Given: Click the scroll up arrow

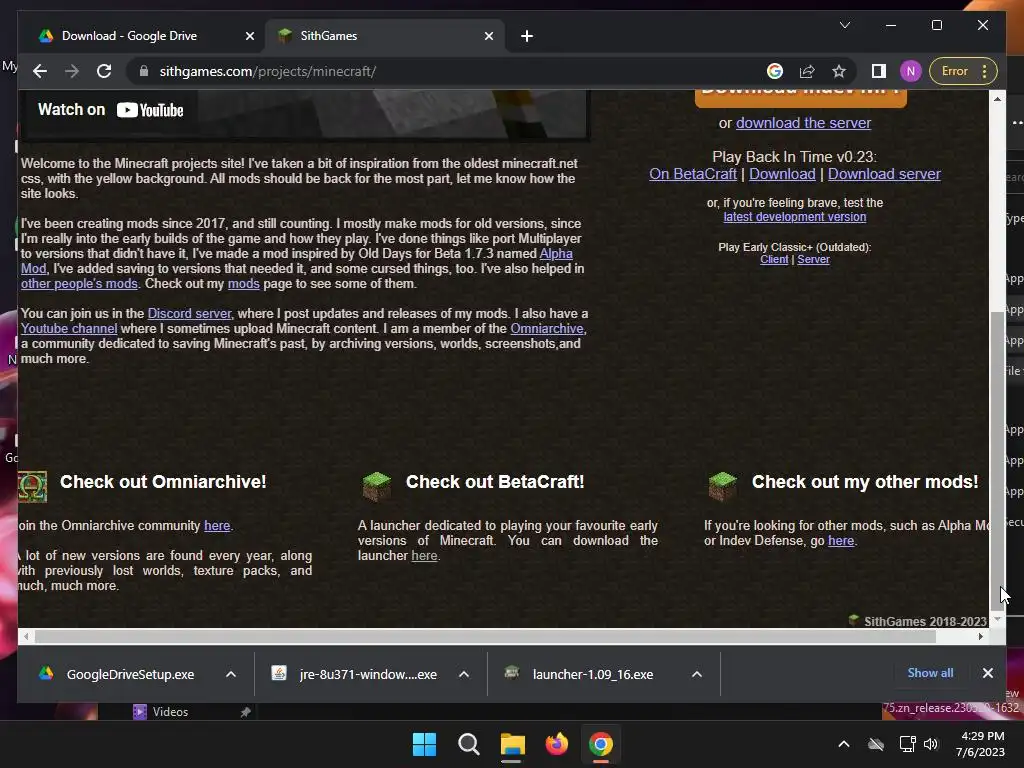Looking at the screenshot, I should (997, 99).
